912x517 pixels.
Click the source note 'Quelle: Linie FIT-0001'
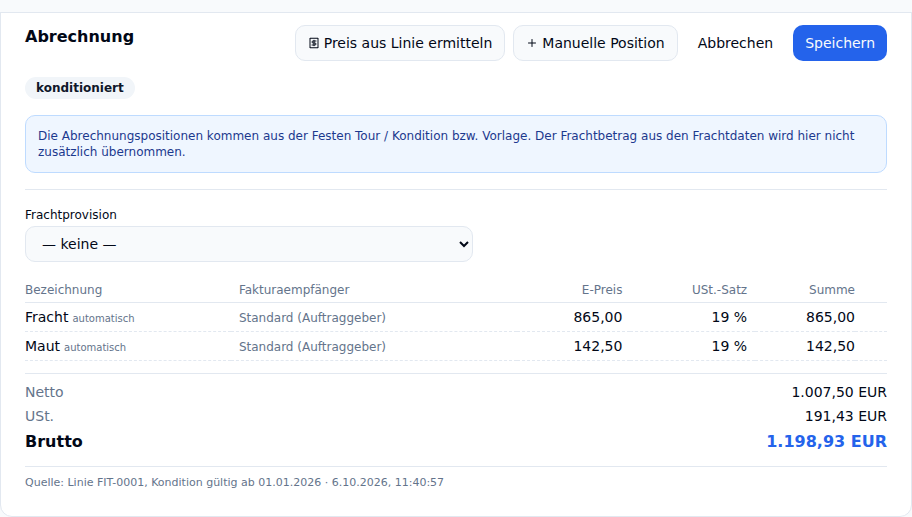pyautogui.click(x=234, y=482)
